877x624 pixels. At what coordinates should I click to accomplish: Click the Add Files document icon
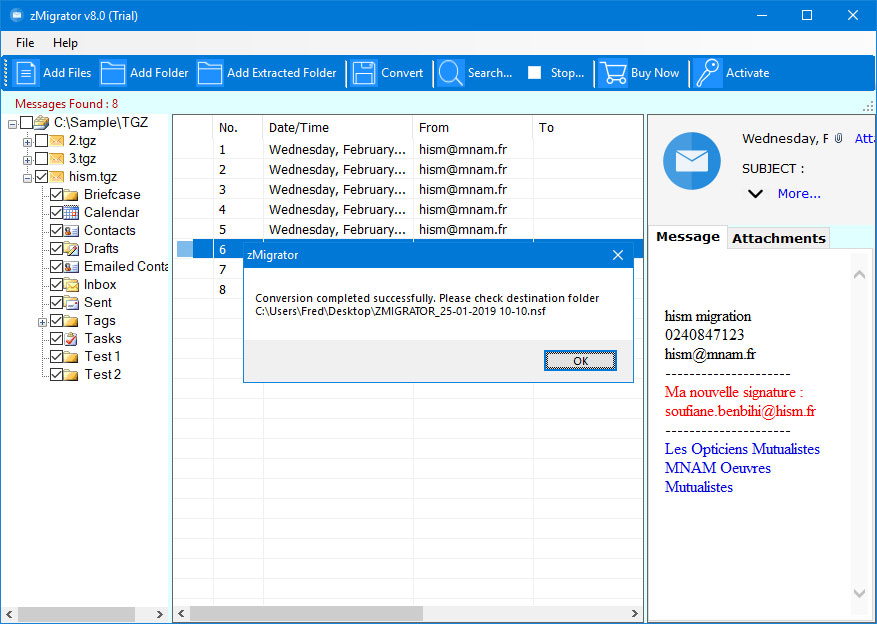point(26,73)
